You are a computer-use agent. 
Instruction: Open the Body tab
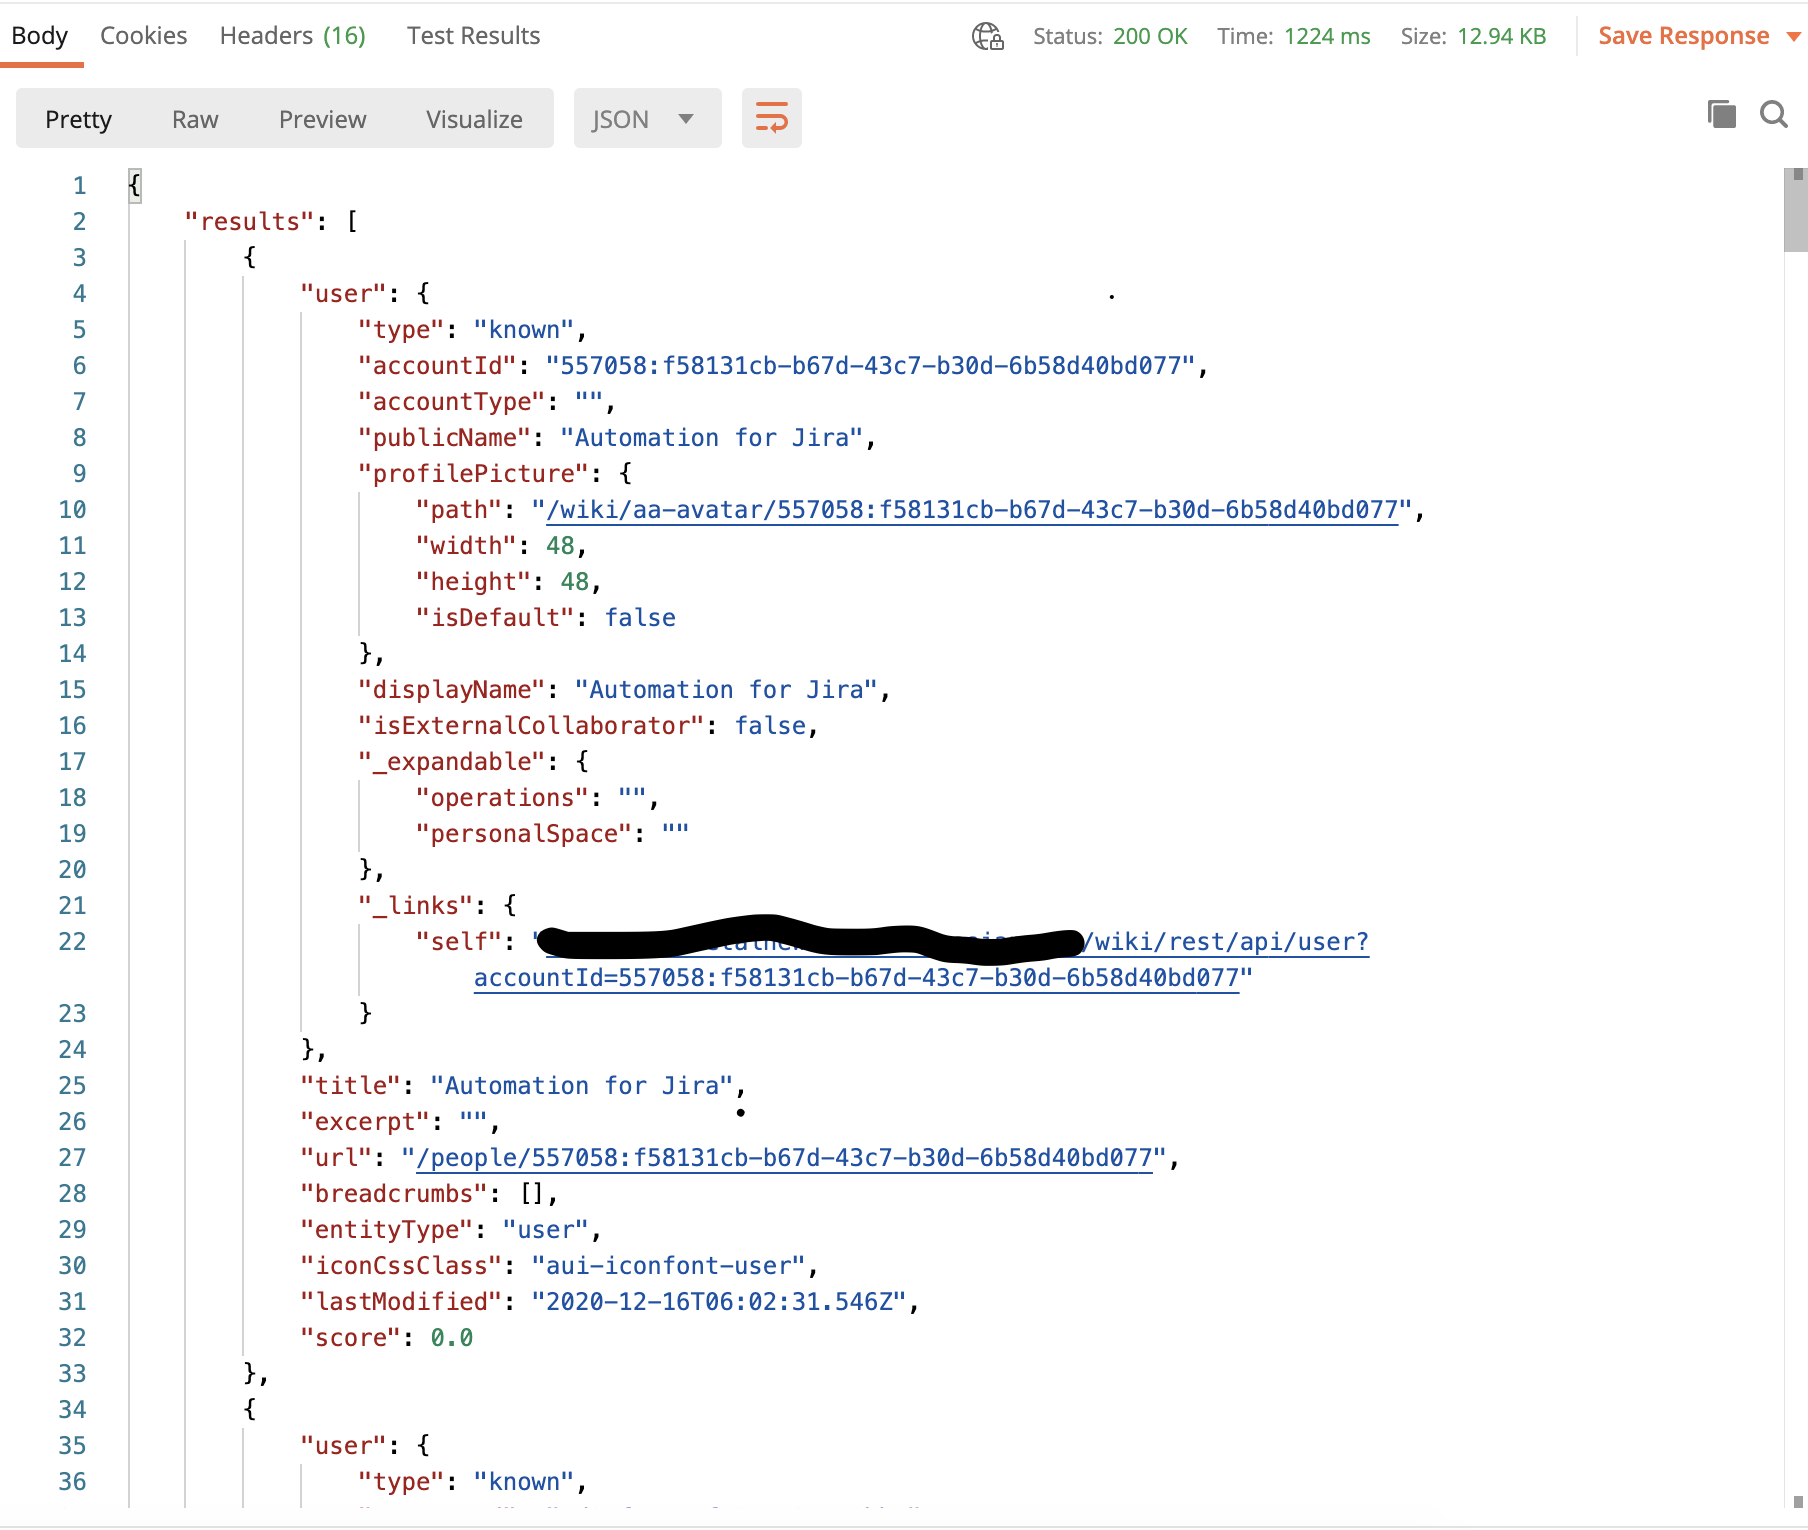(40, 36)
